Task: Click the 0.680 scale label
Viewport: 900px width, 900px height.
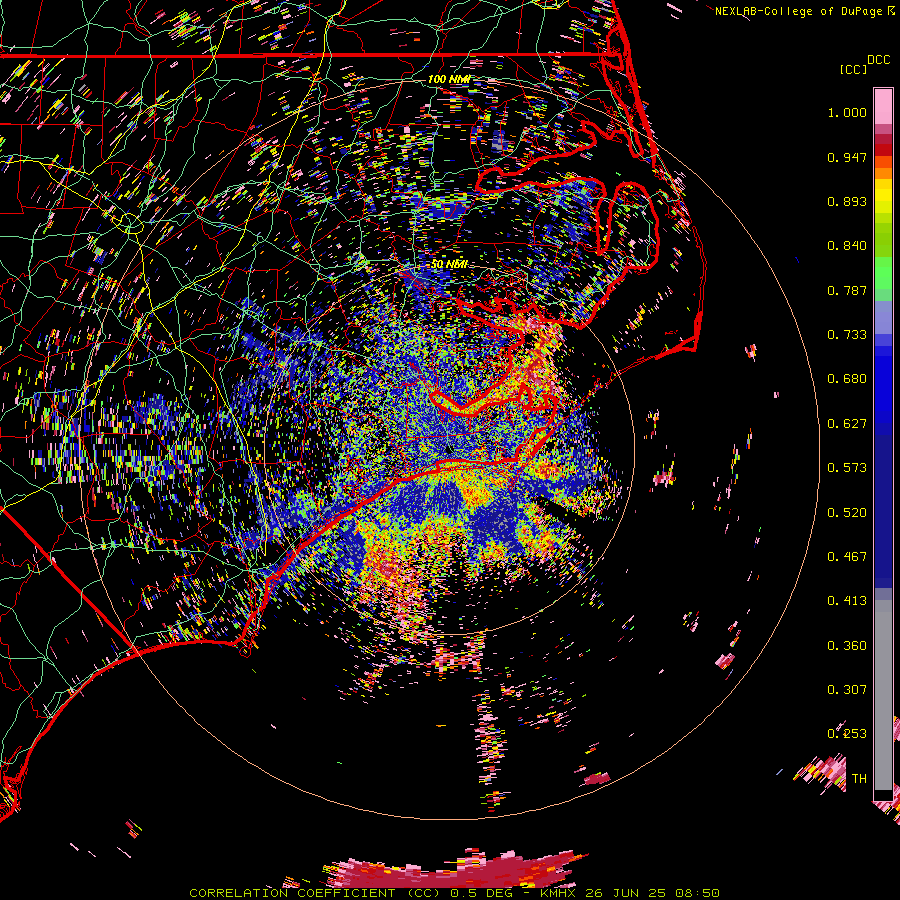Action: point(847,379)
